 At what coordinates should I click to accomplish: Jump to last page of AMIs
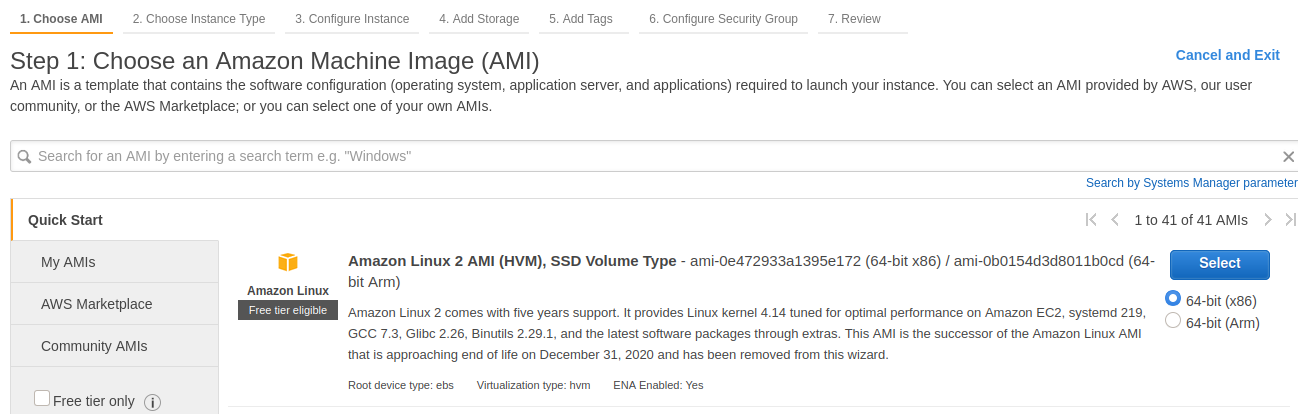click(x=1291, y=220)
